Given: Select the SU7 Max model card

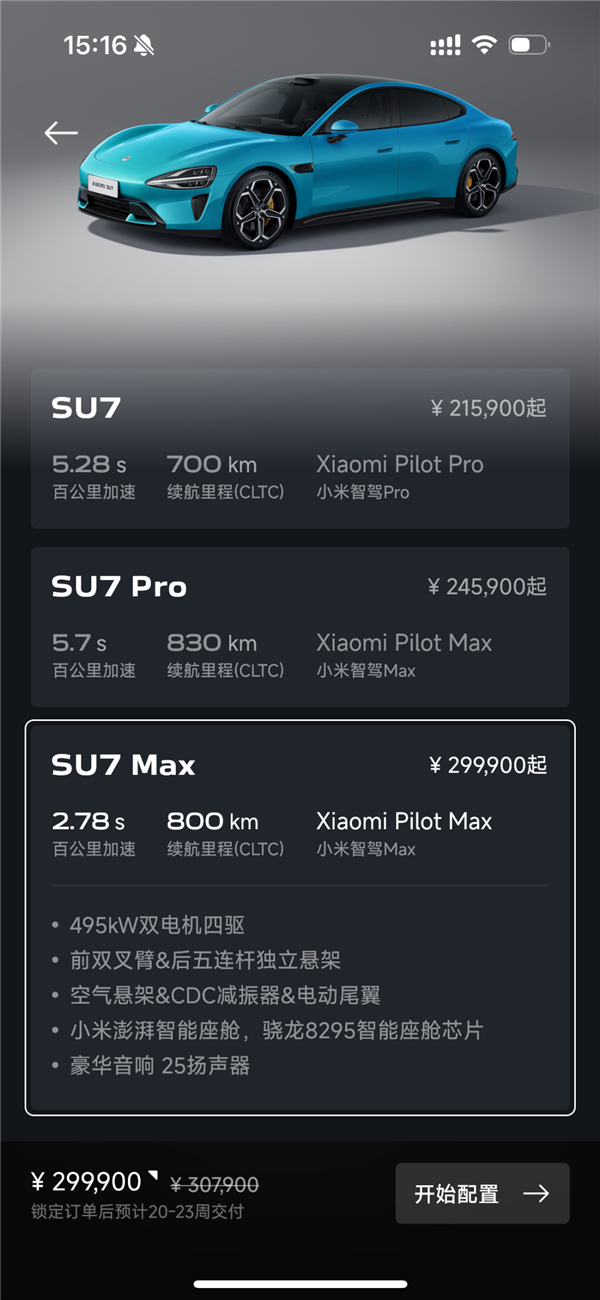Looking at the screenshot, I should tap(300, 917).
